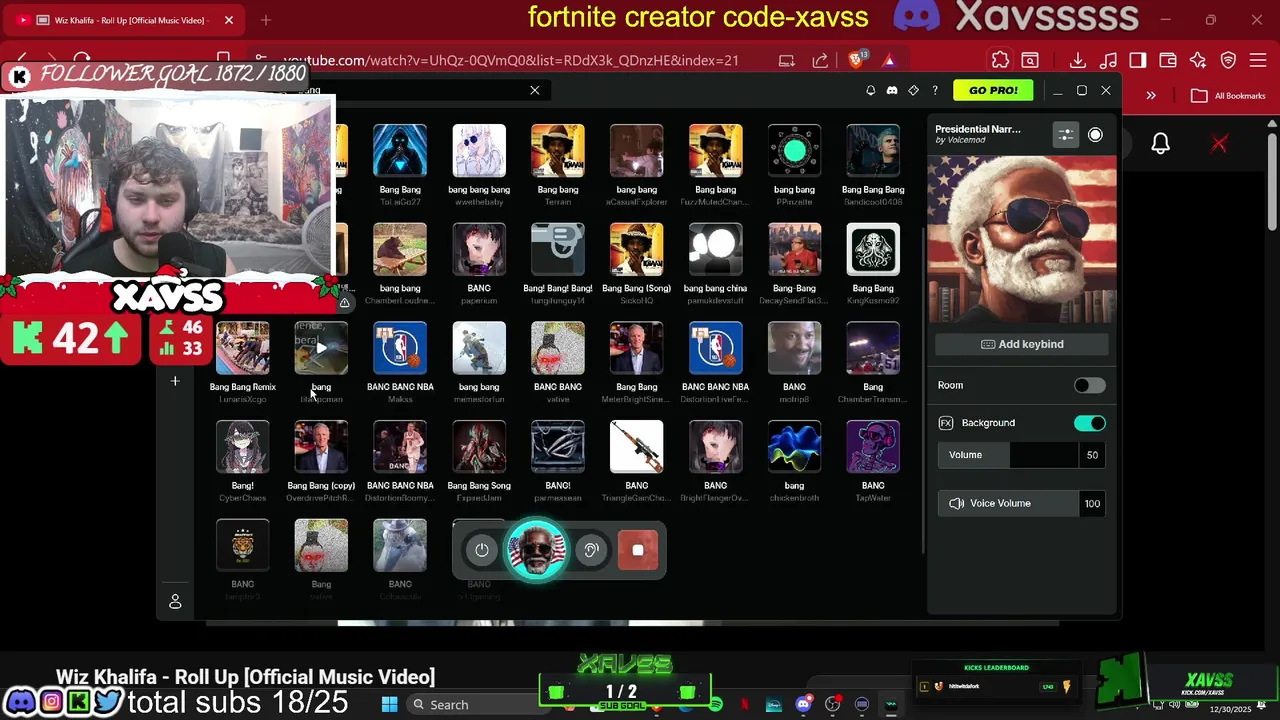This screenshot has width=1280, height=720.
Task: Play bang bang bear sound by ChamberLoudne
Action: point(400,250)
